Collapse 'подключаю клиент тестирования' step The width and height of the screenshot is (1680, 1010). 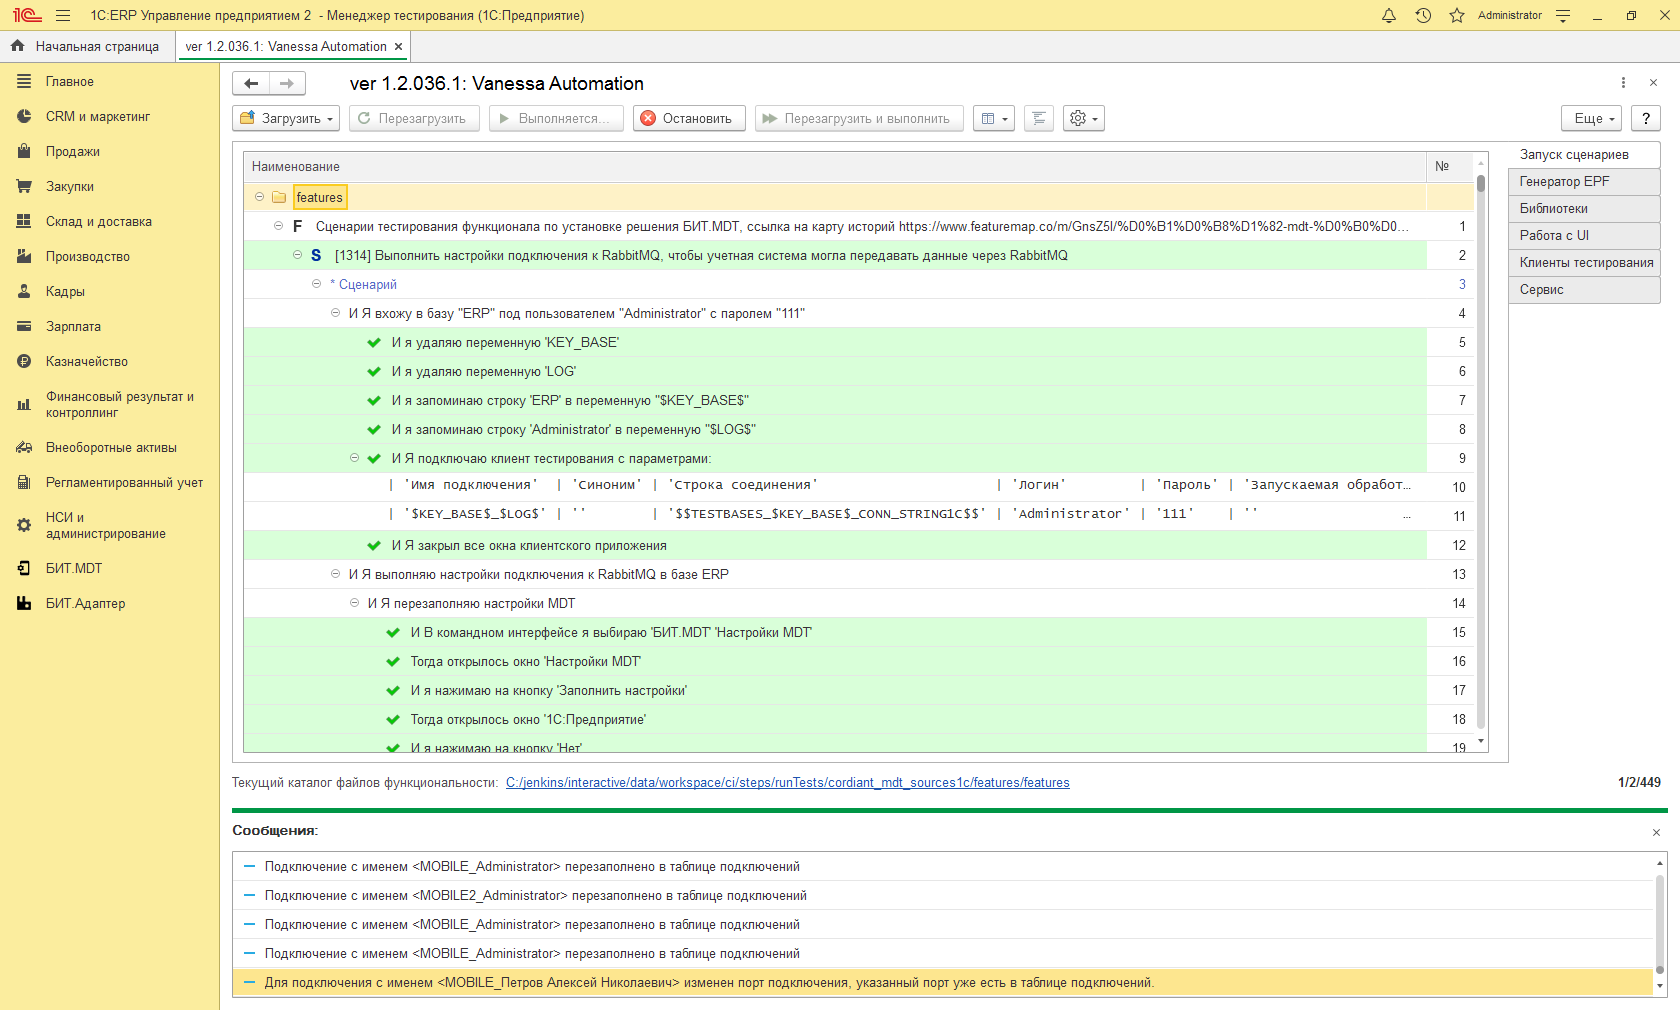(x=354, y=458)
